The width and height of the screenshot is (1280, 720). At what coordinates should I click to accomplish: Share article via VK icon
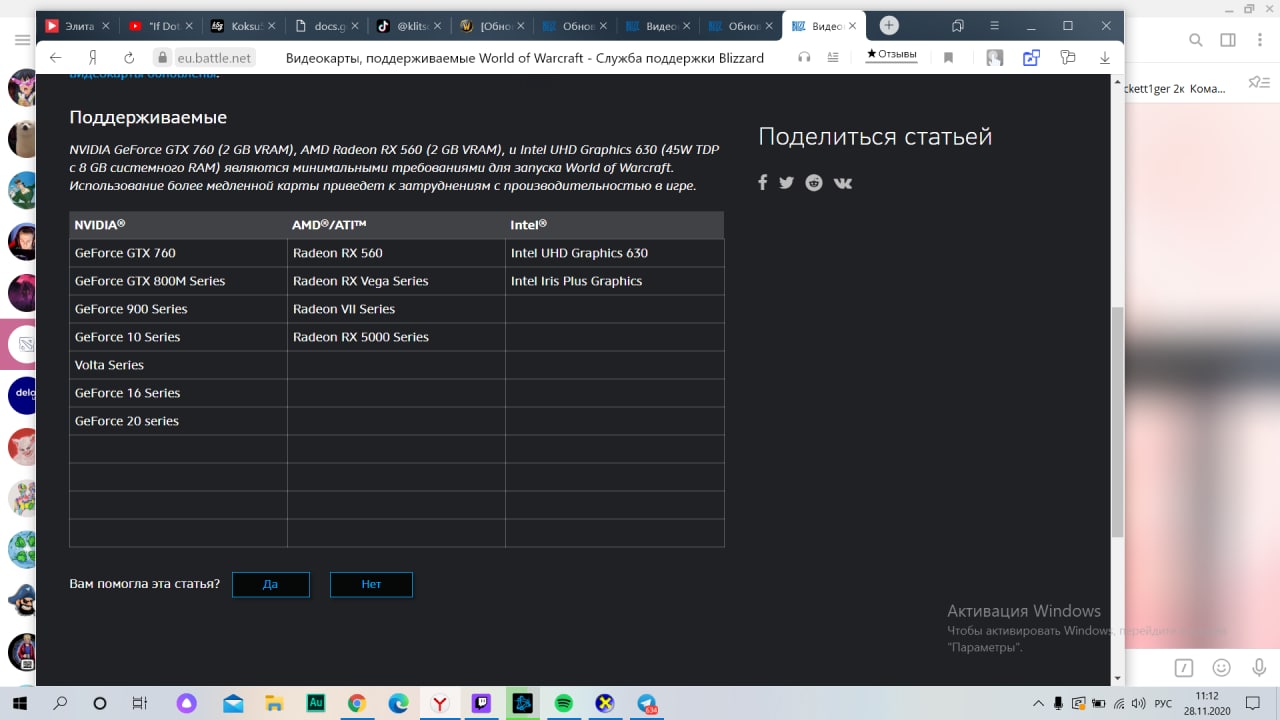point(843,182)
